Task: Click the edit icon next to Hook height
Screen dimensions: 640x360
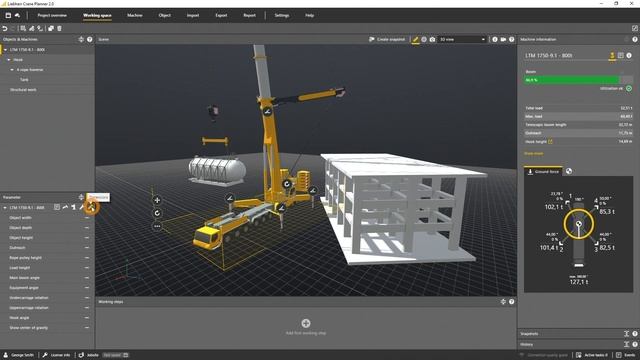Action: coord(550,142)
